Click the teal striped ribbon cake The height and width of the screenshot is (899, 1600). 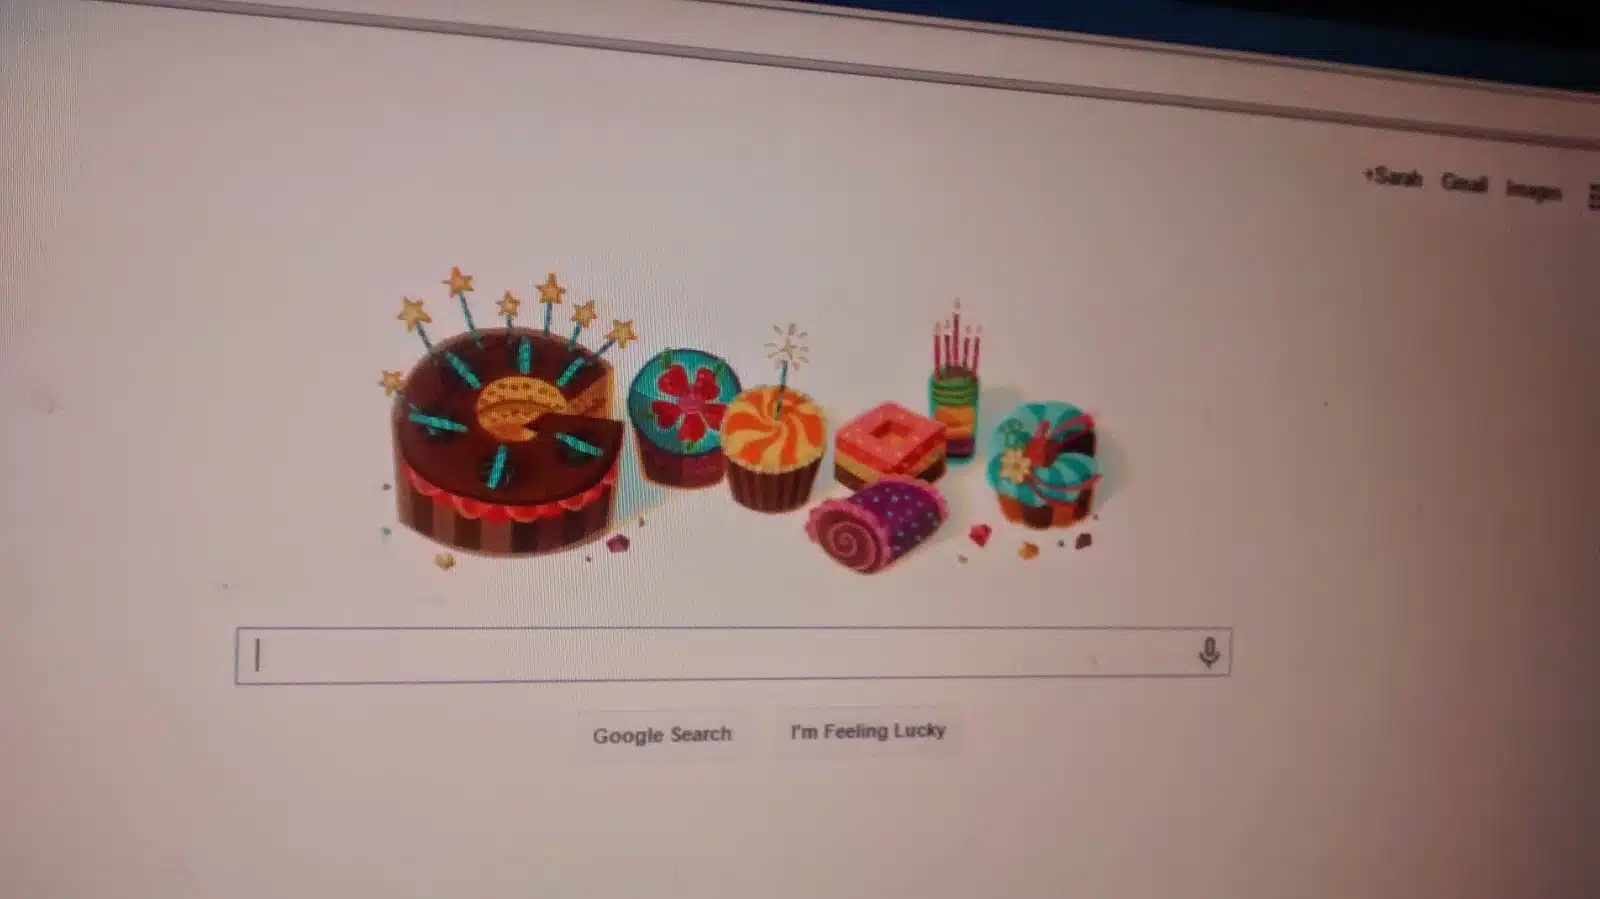1043,463
